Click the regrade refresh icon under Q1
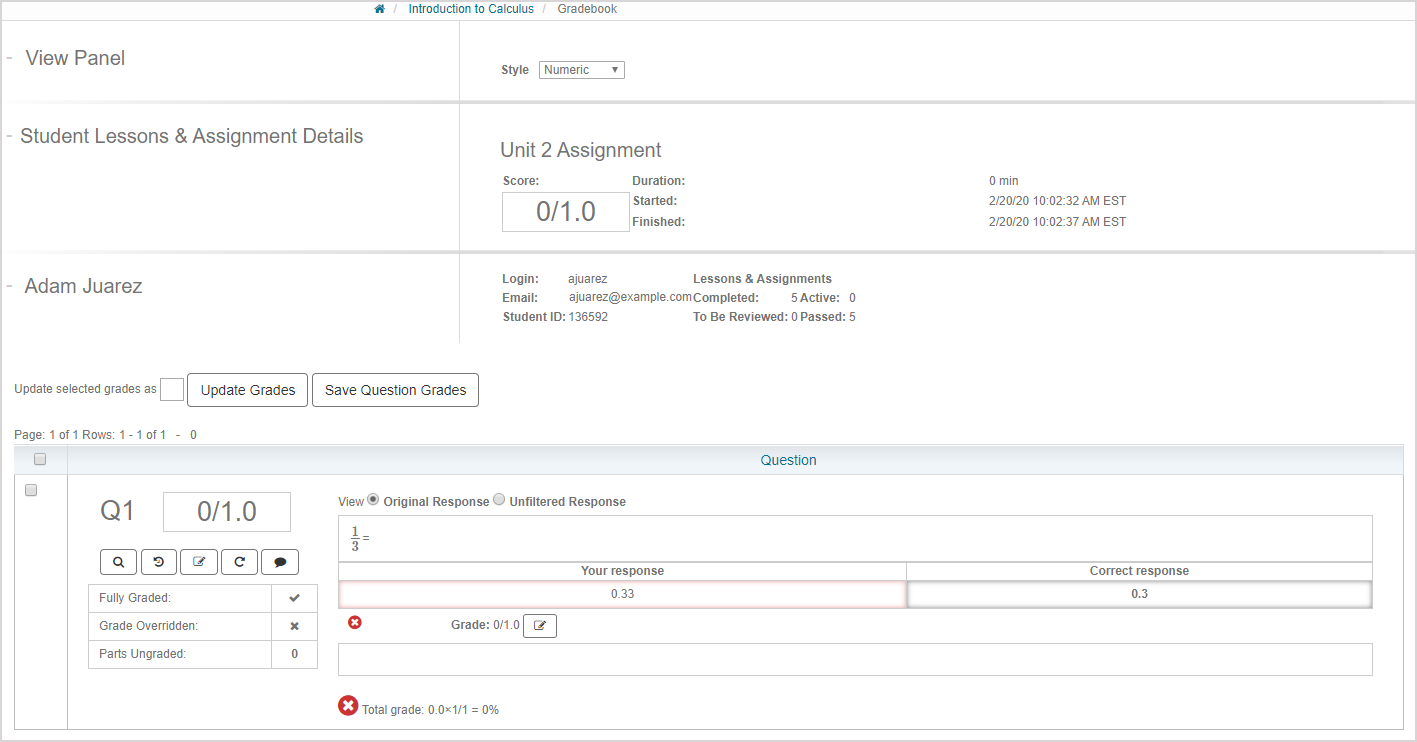Screen dimensions: 1417x742 (239, 561)
